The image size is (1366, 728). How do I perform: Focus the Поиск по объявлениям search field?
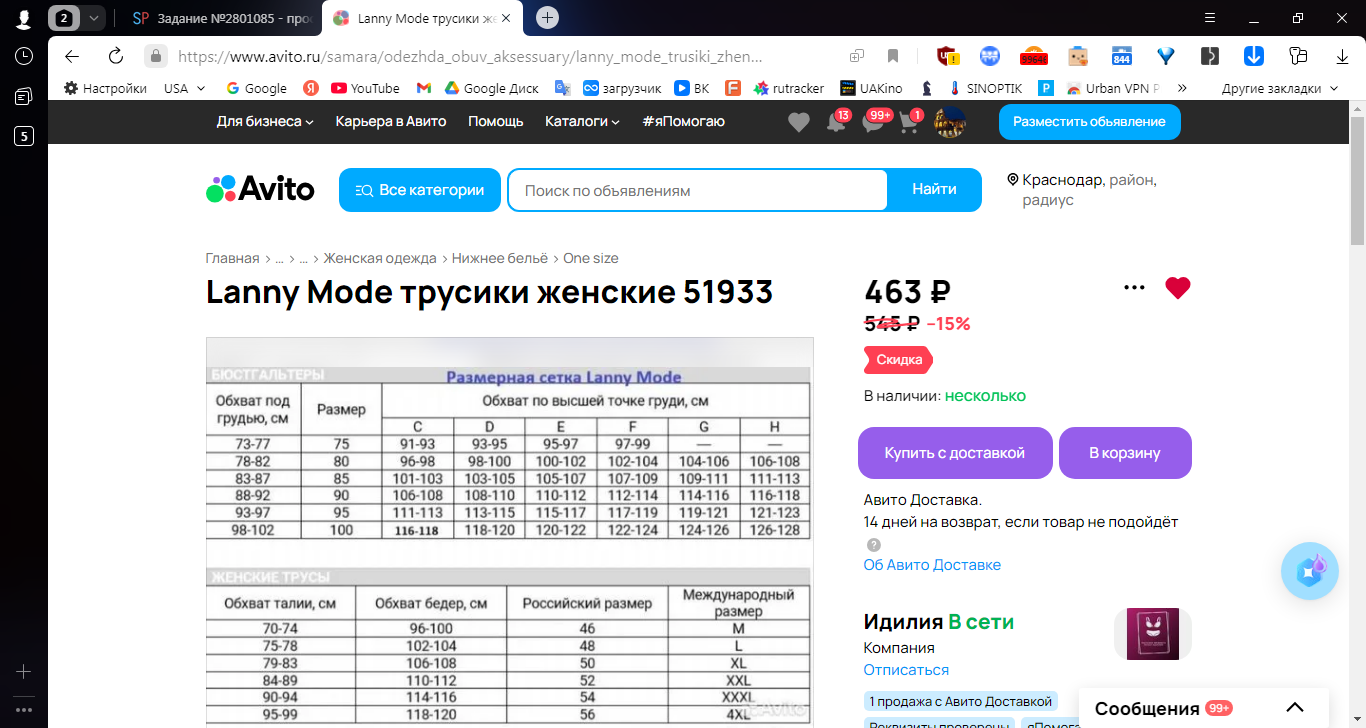coord(697,190)
